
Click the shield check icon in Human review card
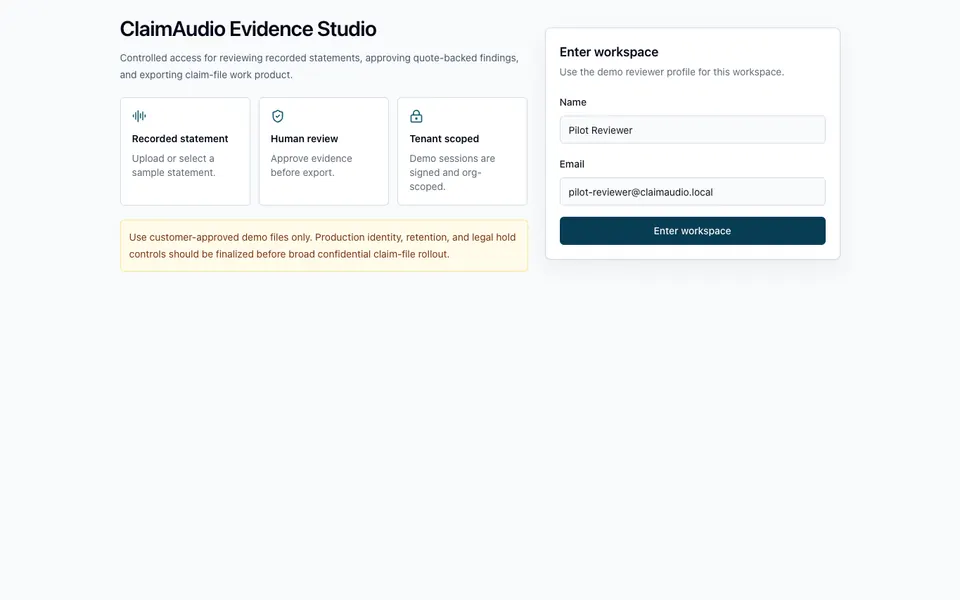277,116
